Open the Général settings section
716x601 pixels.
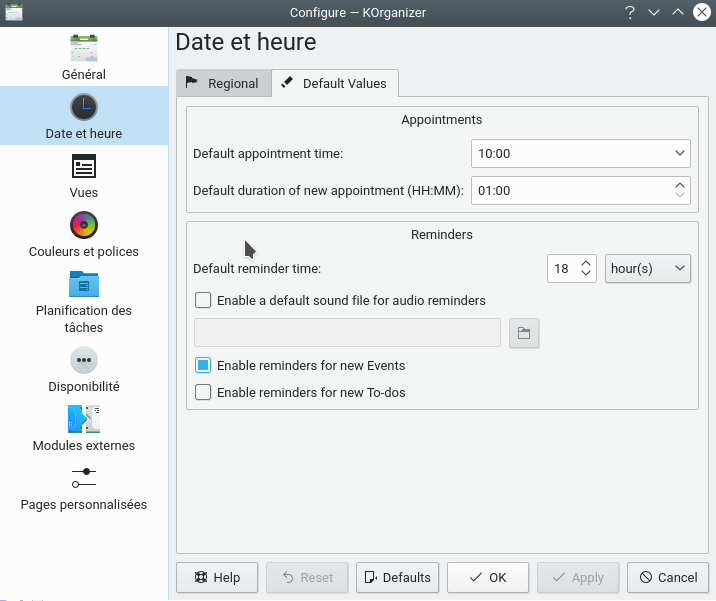pos(84,57)
